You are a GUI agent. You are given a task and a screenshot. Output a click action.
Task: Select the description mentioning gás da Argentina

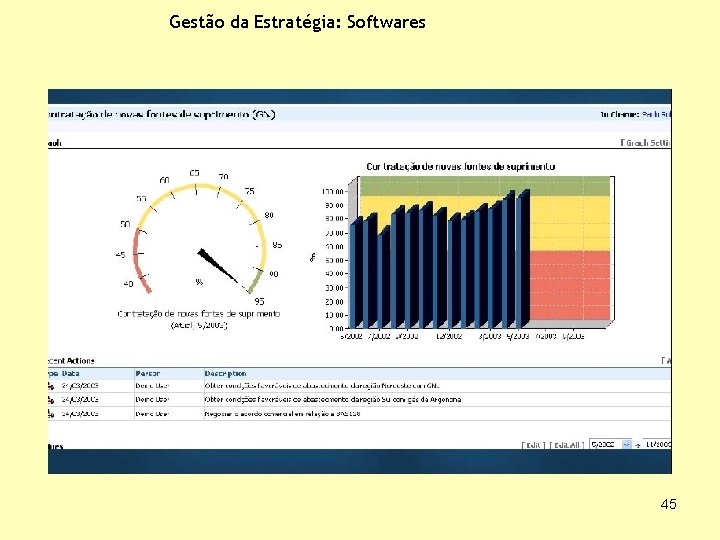pyautogui.click(x=333, y=399)
